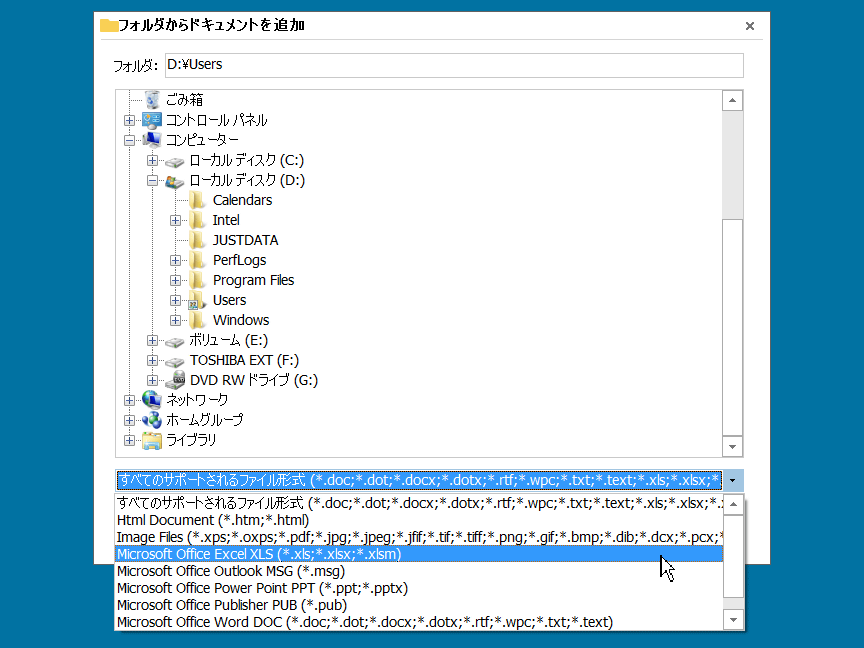Screen dimensions: 864x648
Task: Click the Calendars folder icon
Action: (197, 201)
